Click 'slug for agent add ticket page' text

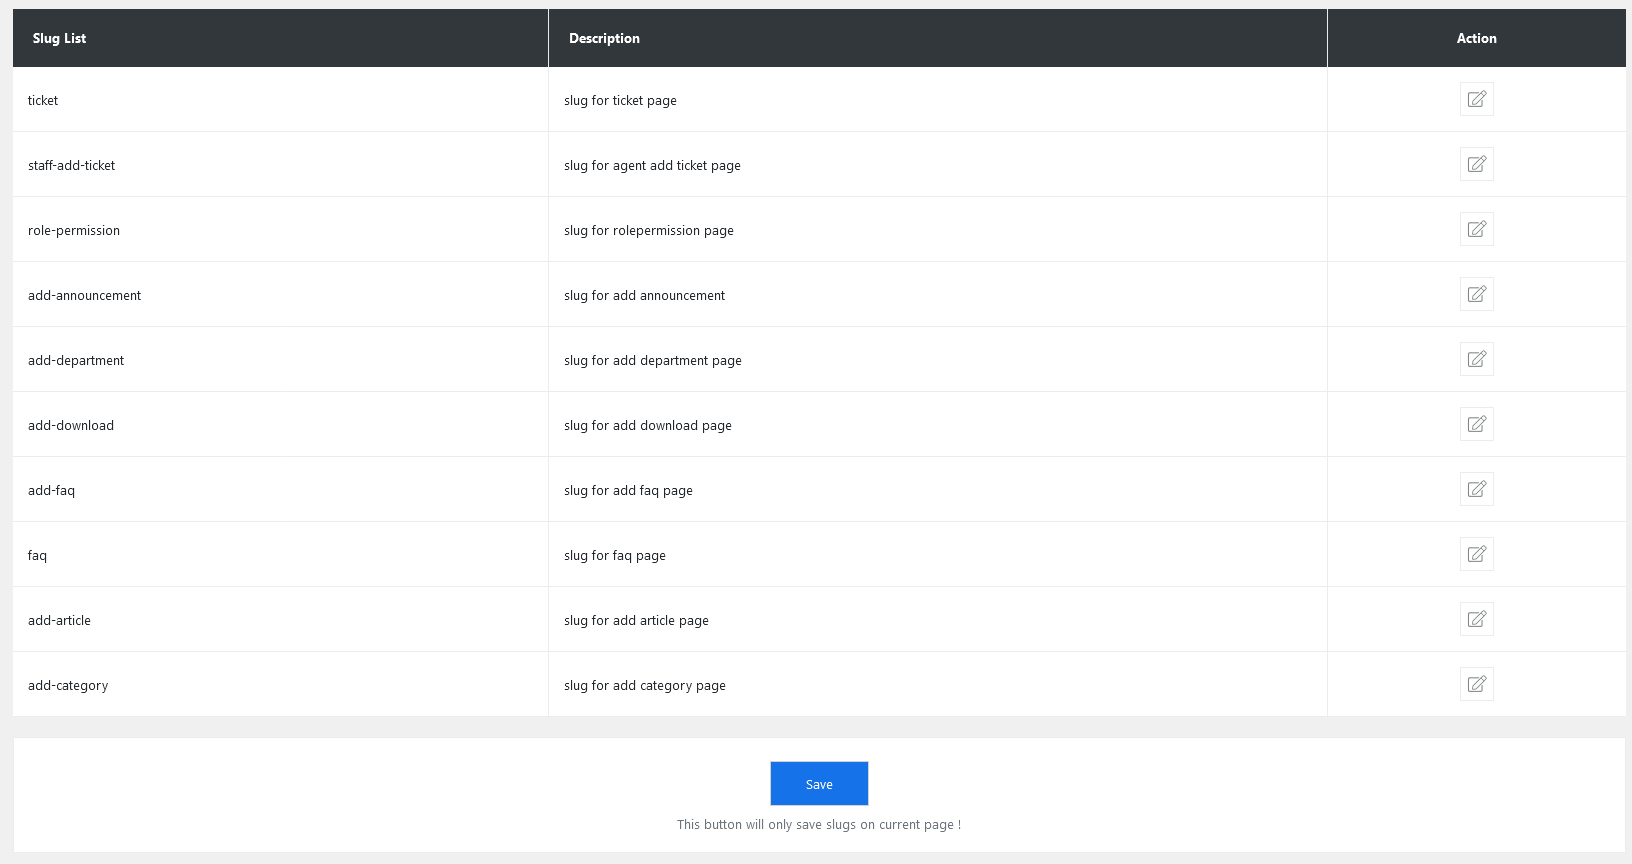(x=652, y=165)
